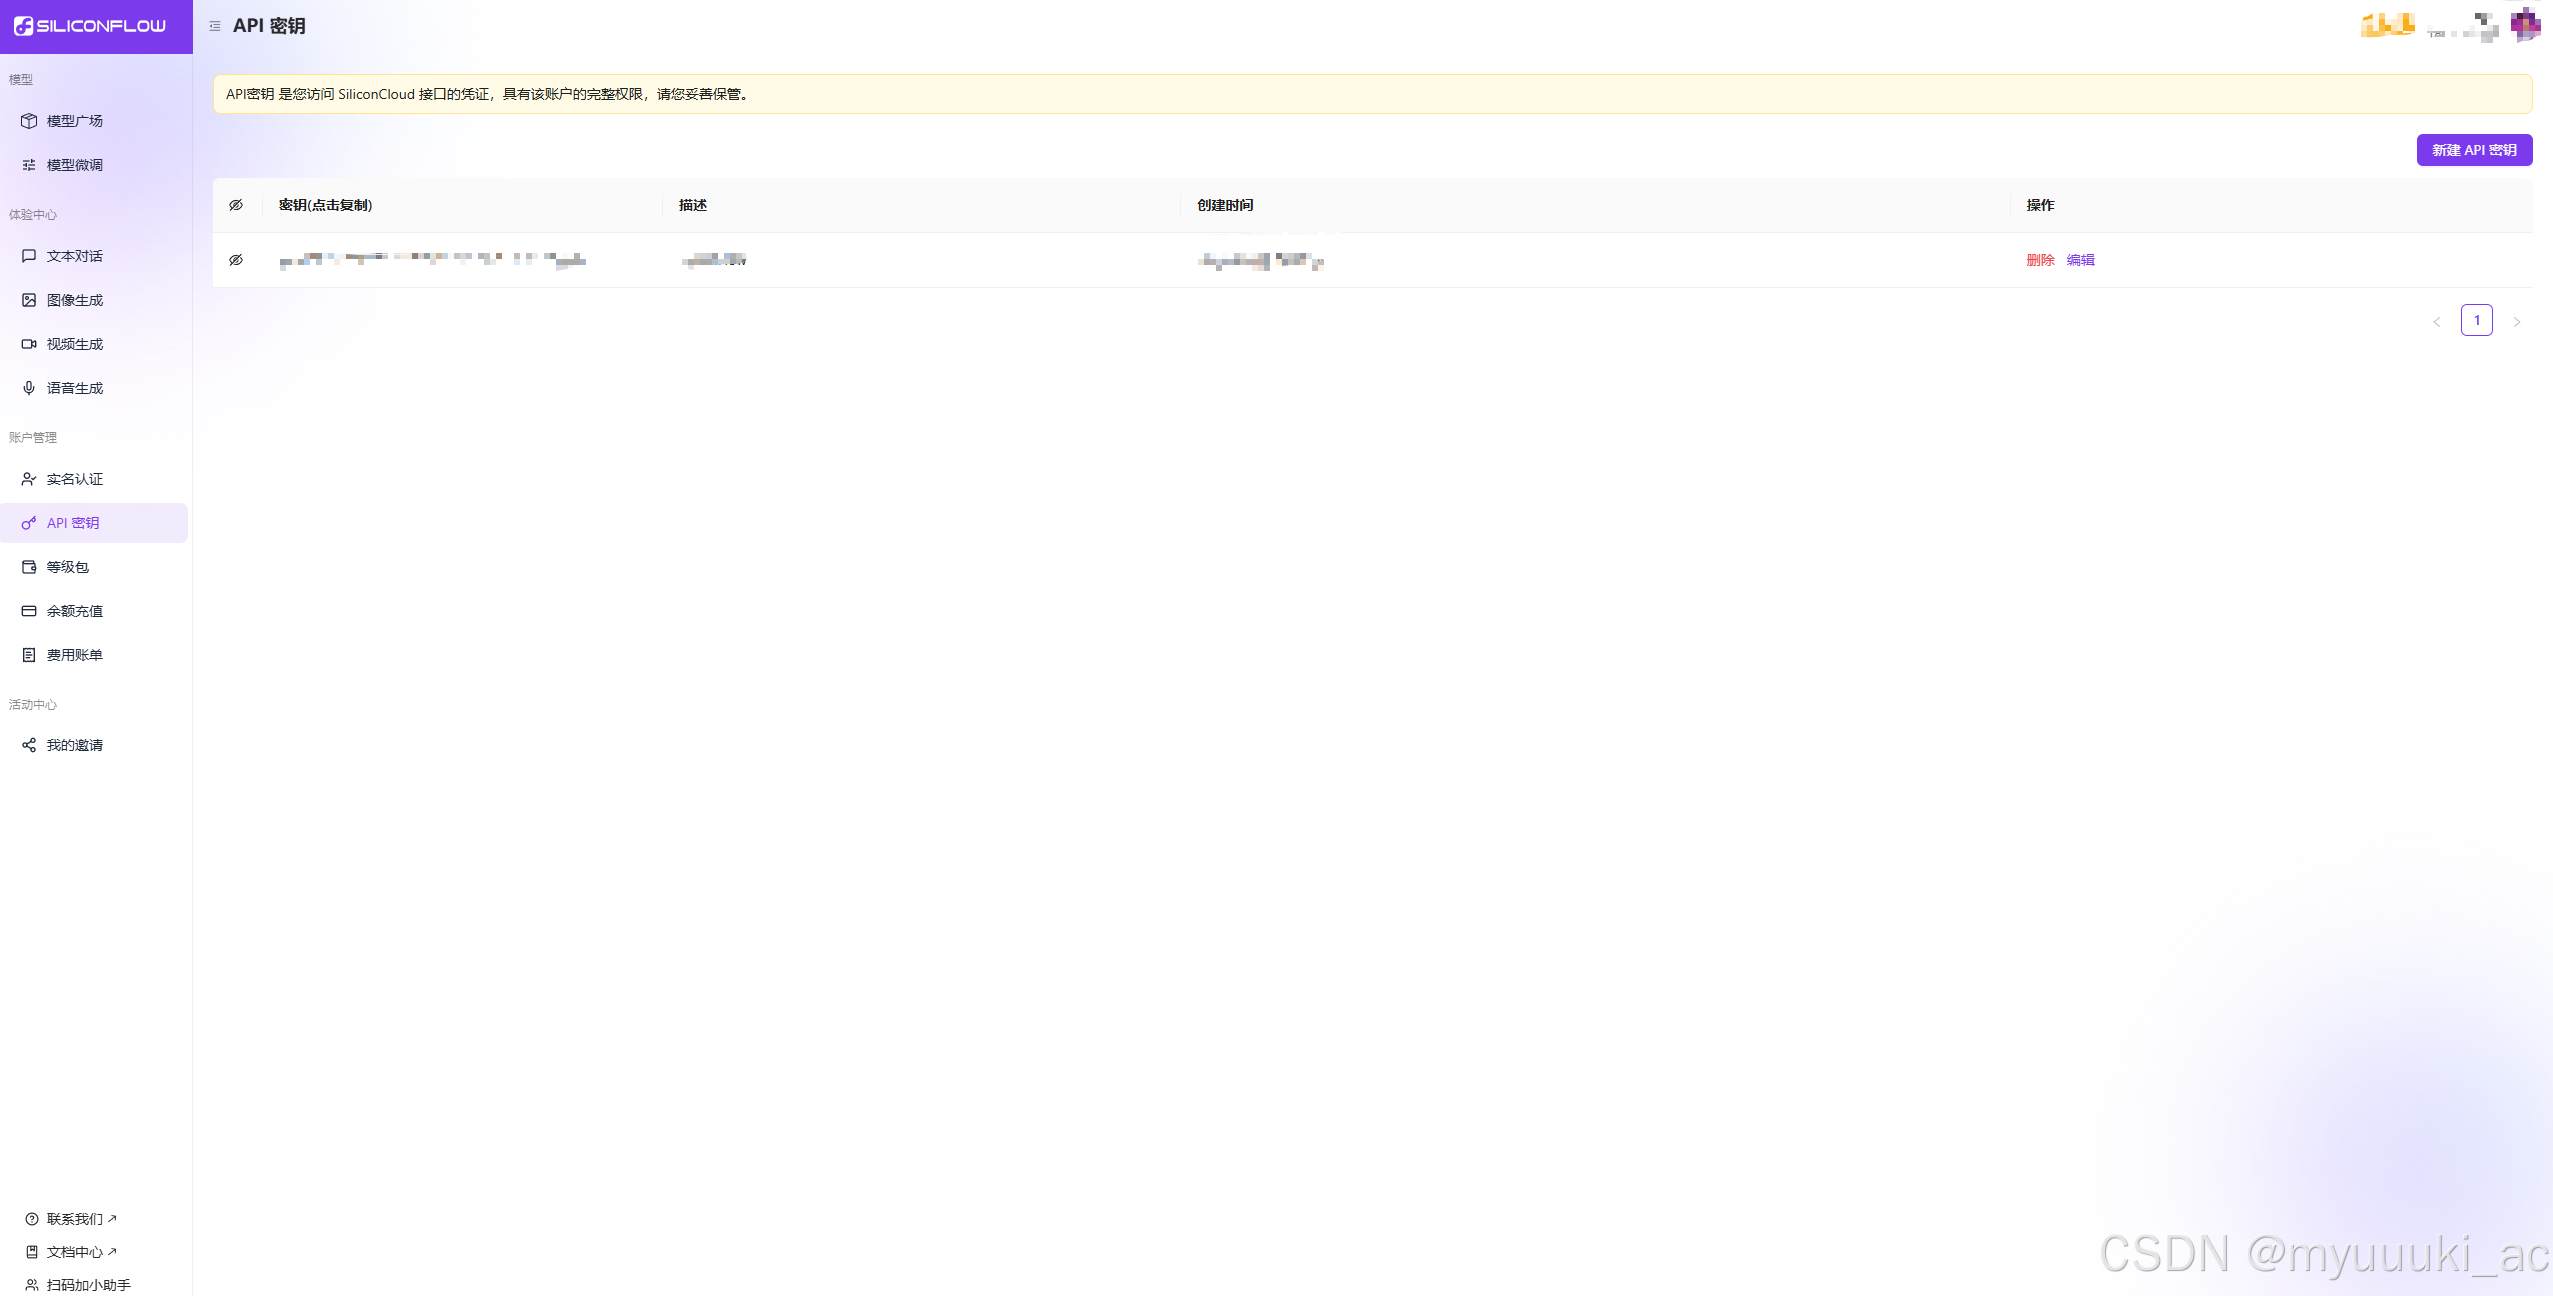
Task: Open 余额充值 menu item
Action: coord(74,611)
